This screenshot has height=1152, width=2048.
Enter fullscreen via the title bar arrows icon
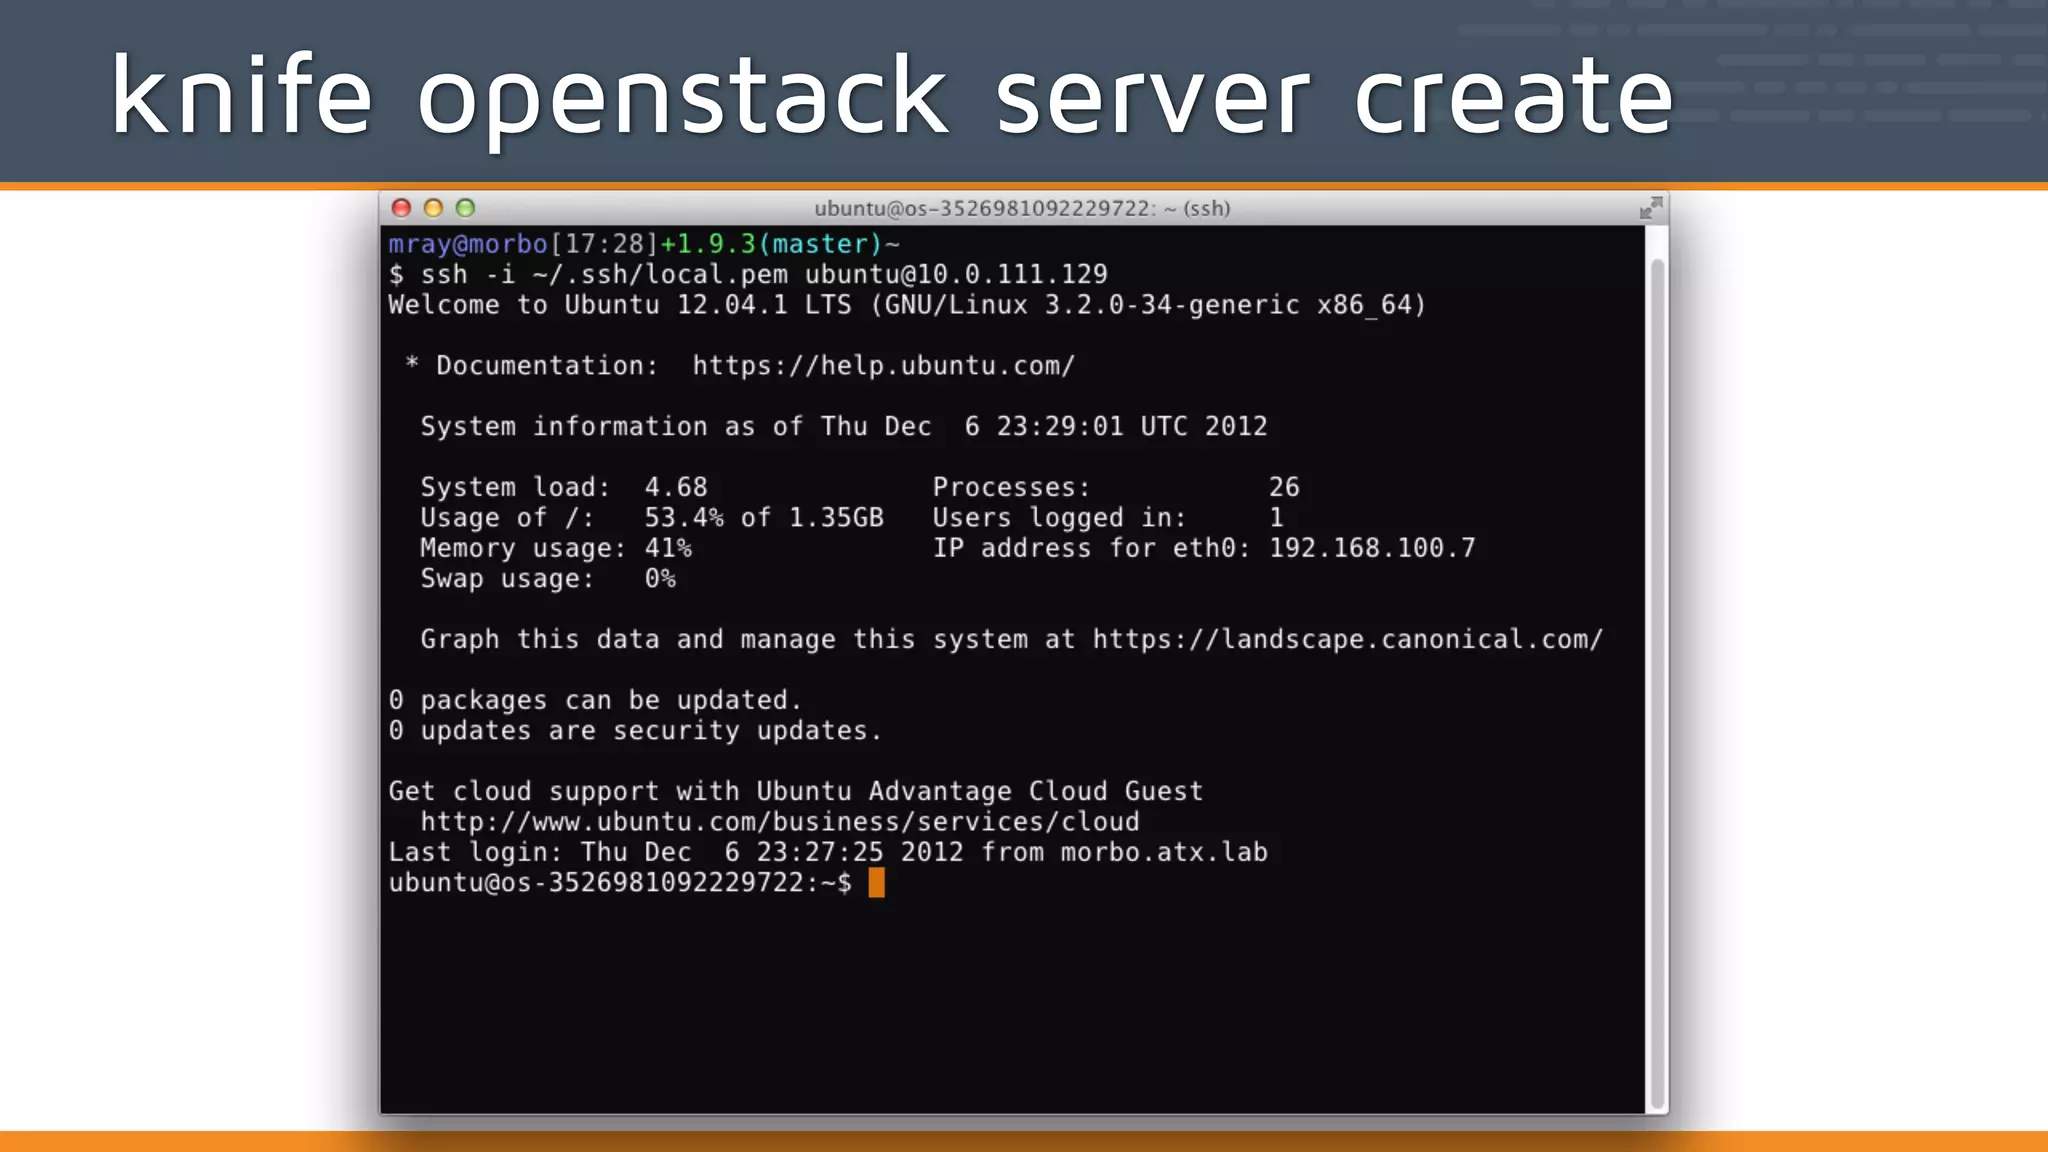[x=1651, y=208]
